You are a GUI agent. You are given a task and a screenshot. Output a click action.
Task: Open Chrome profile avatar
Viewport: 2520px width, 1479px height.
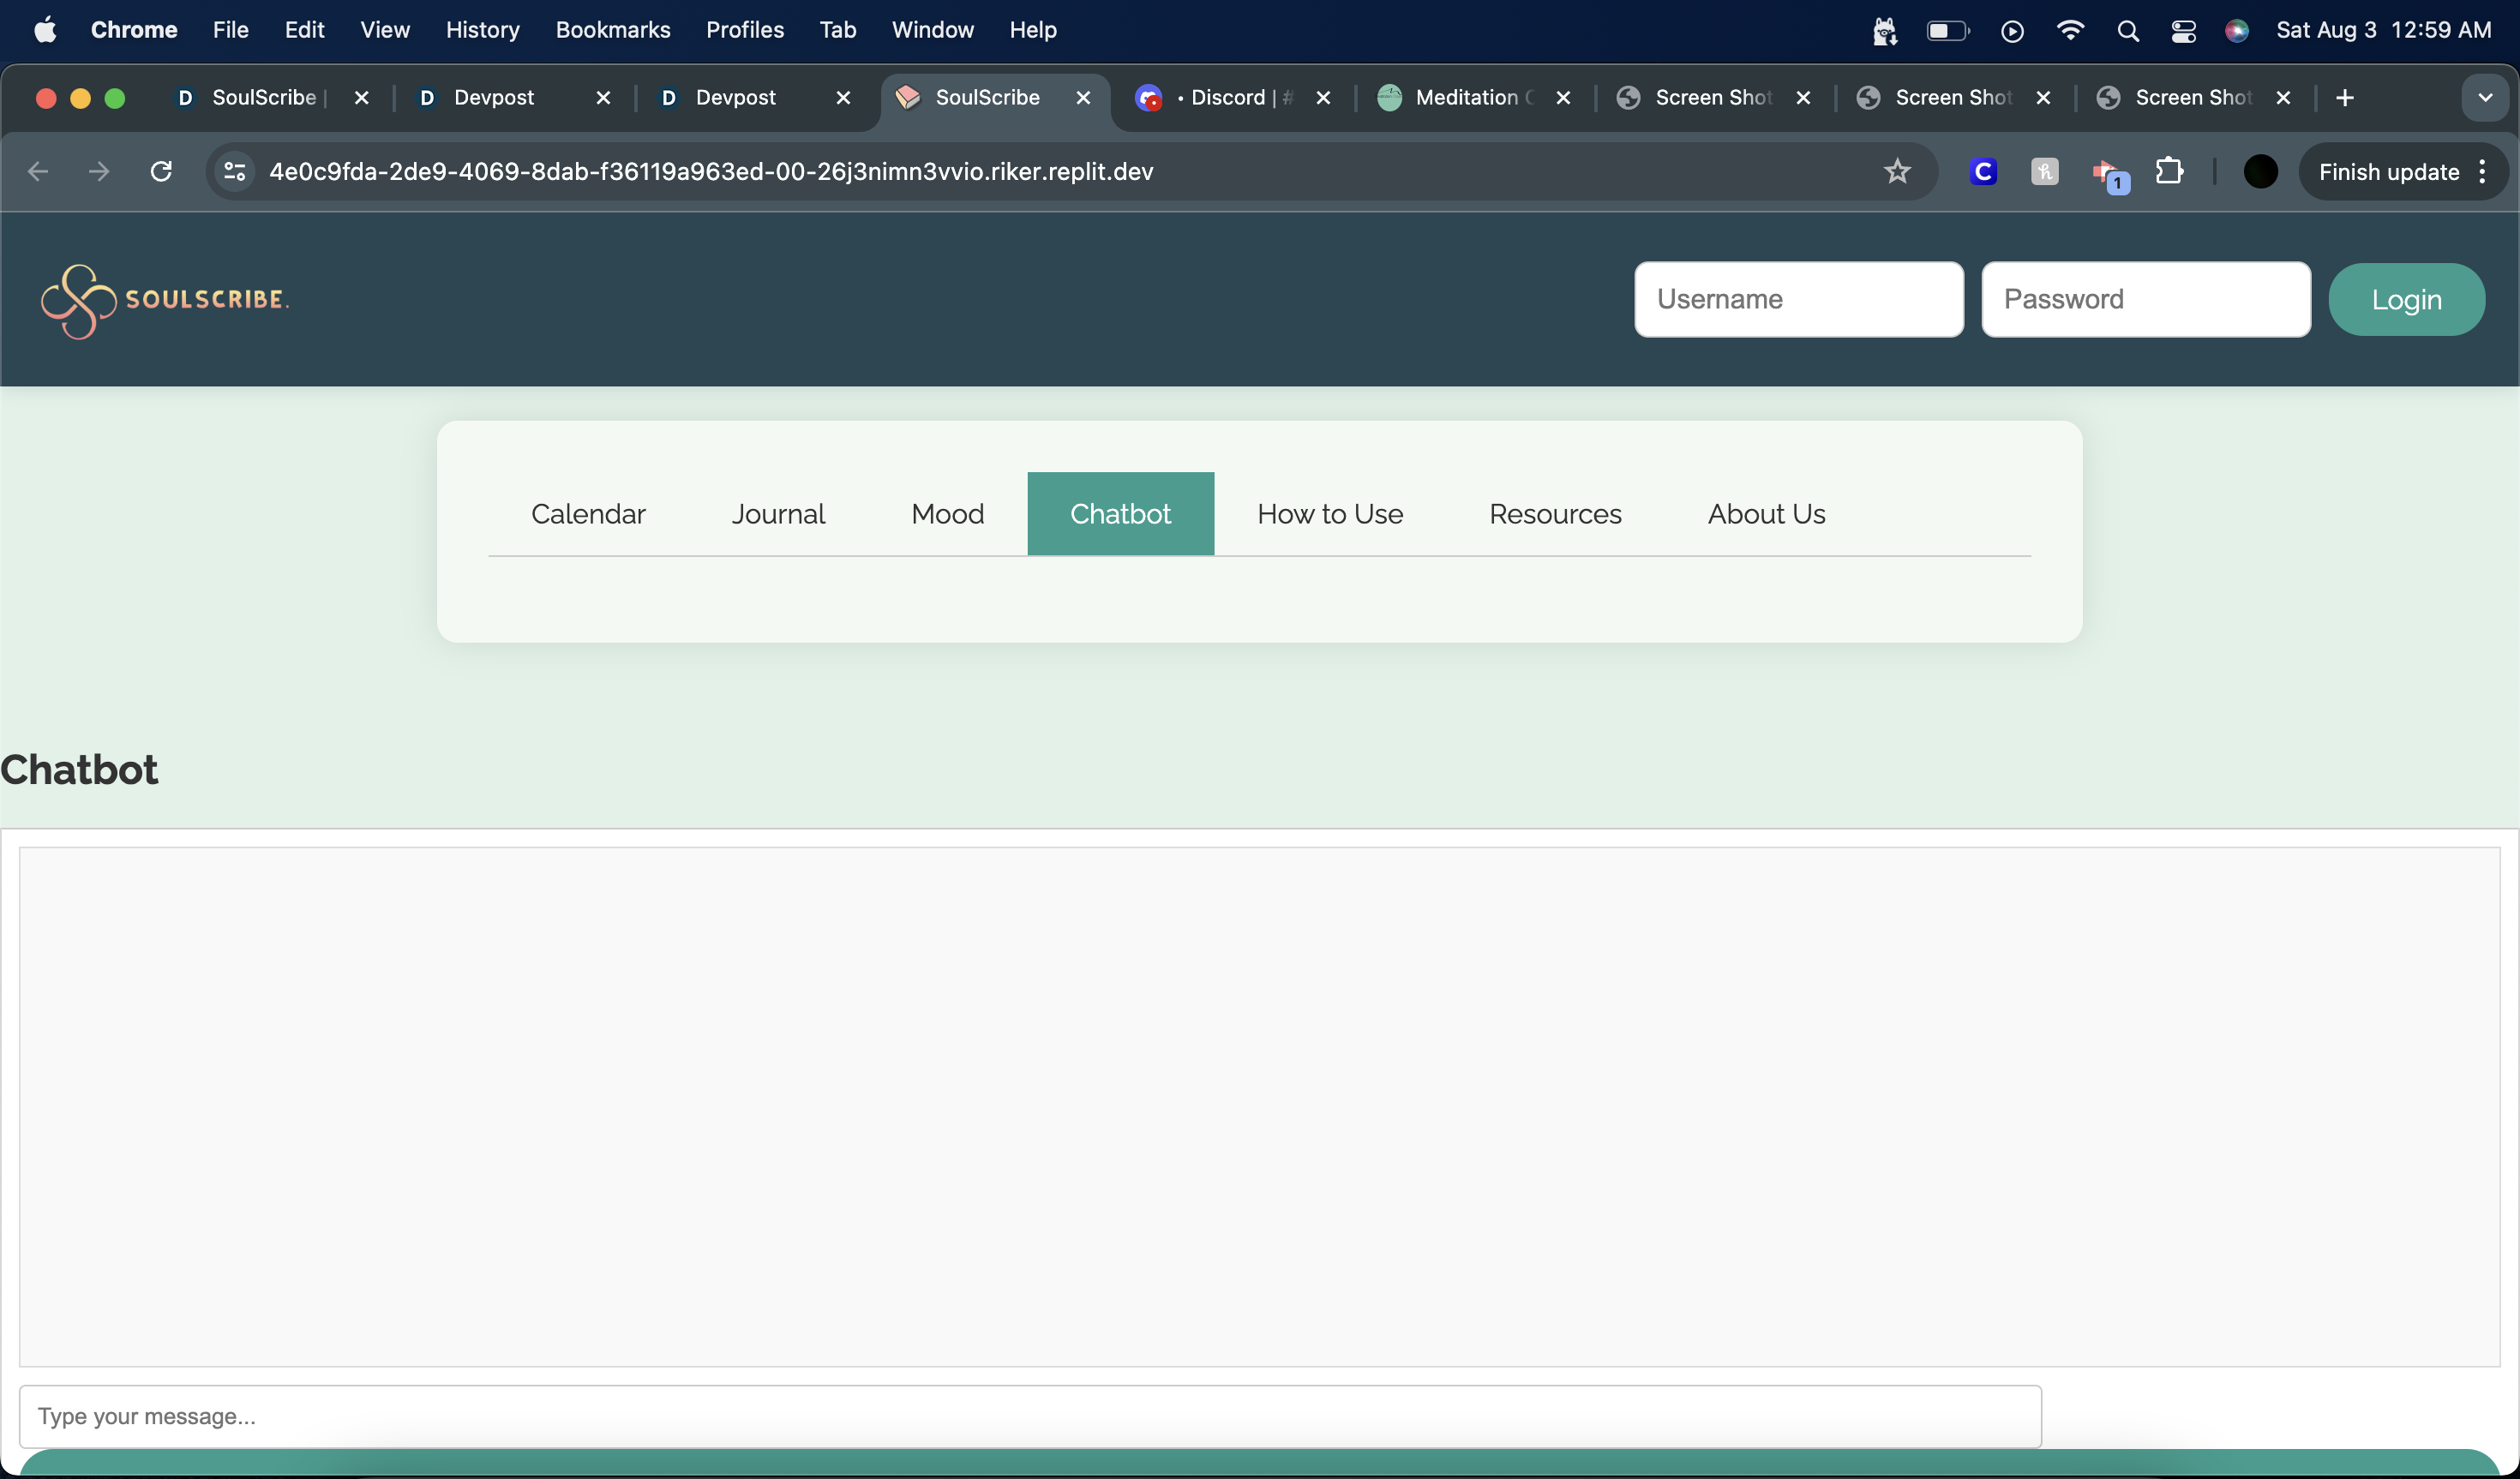click(2260, 172)
